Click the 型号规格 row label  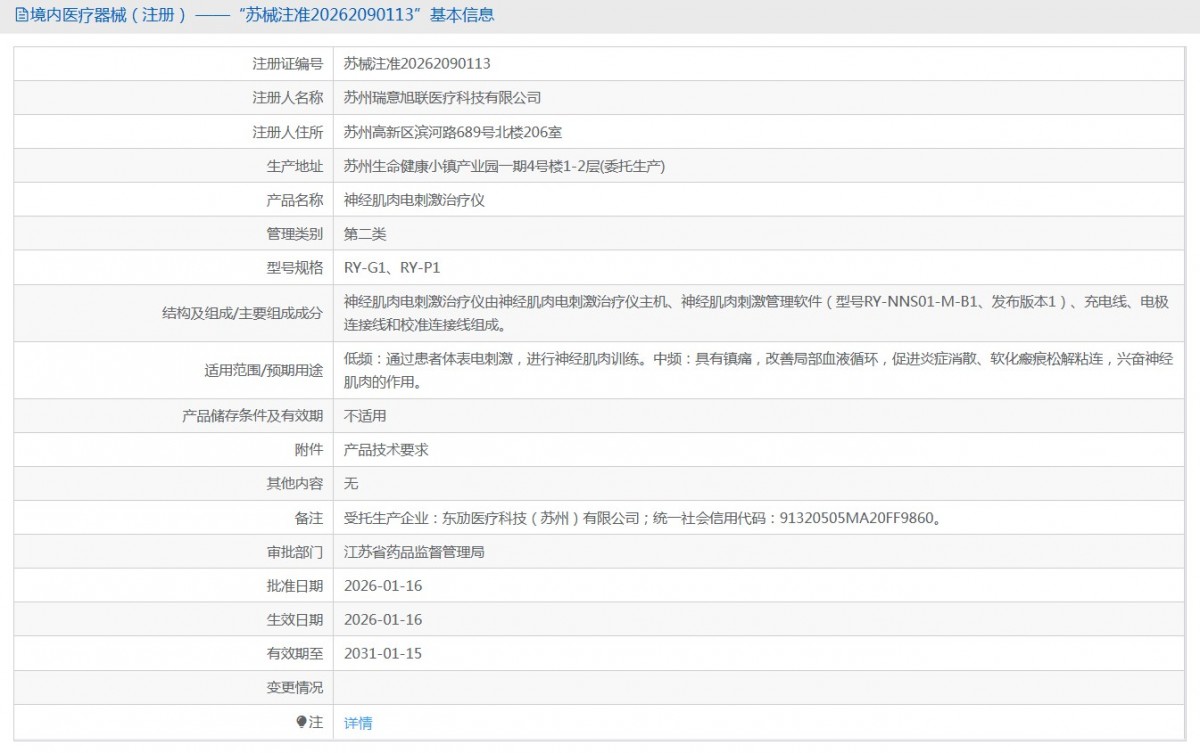pos(295,268)
